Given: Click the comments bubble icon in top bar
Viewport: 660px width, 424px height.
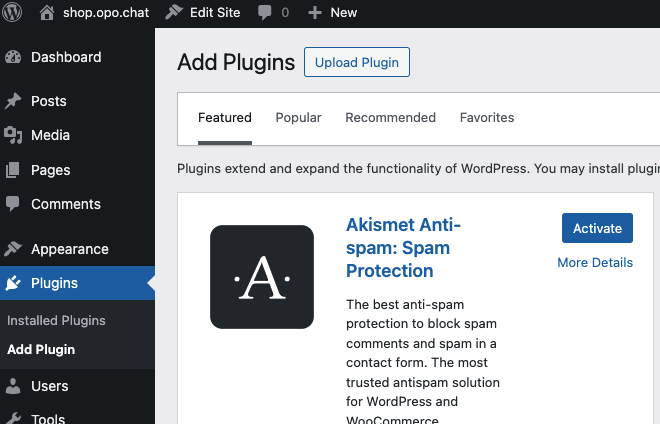Looking at the screenshot, I should 265,13.
